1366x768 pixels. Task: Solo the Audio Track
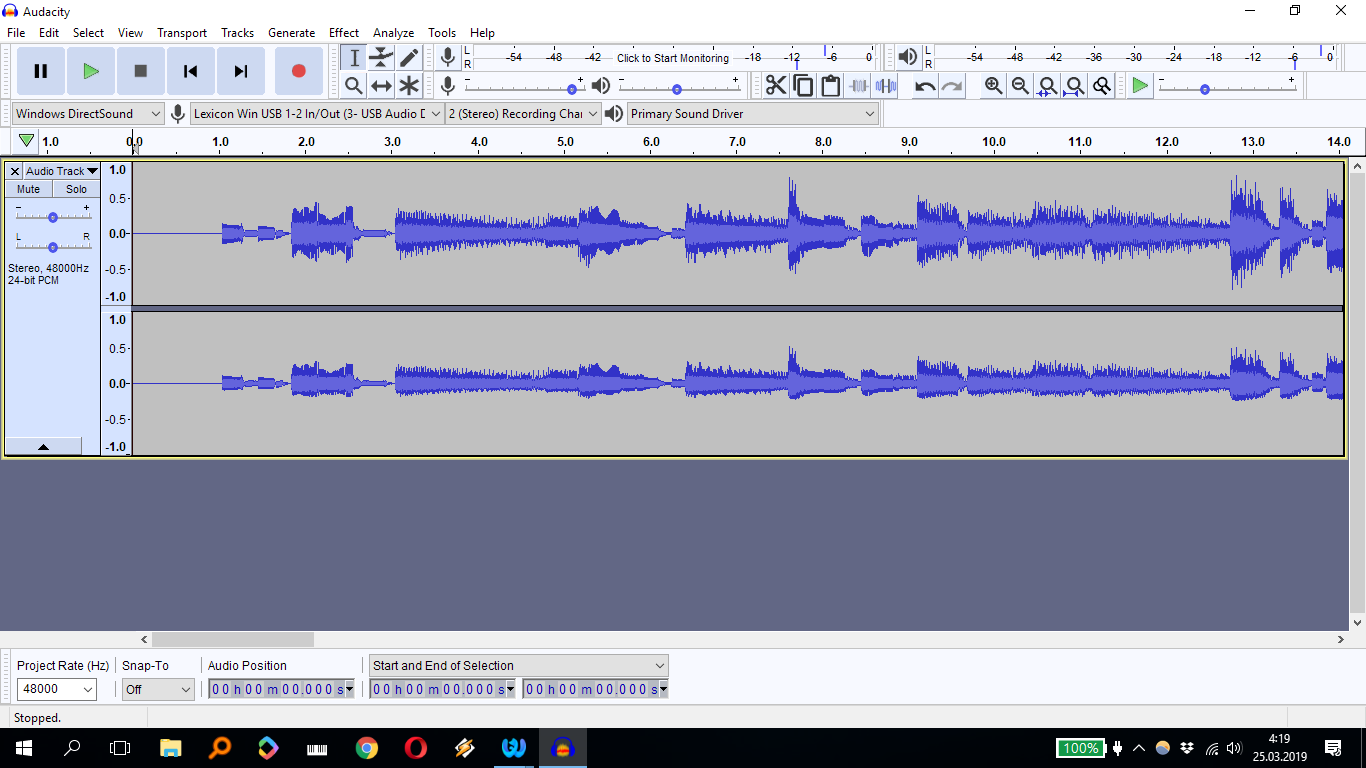76,189
